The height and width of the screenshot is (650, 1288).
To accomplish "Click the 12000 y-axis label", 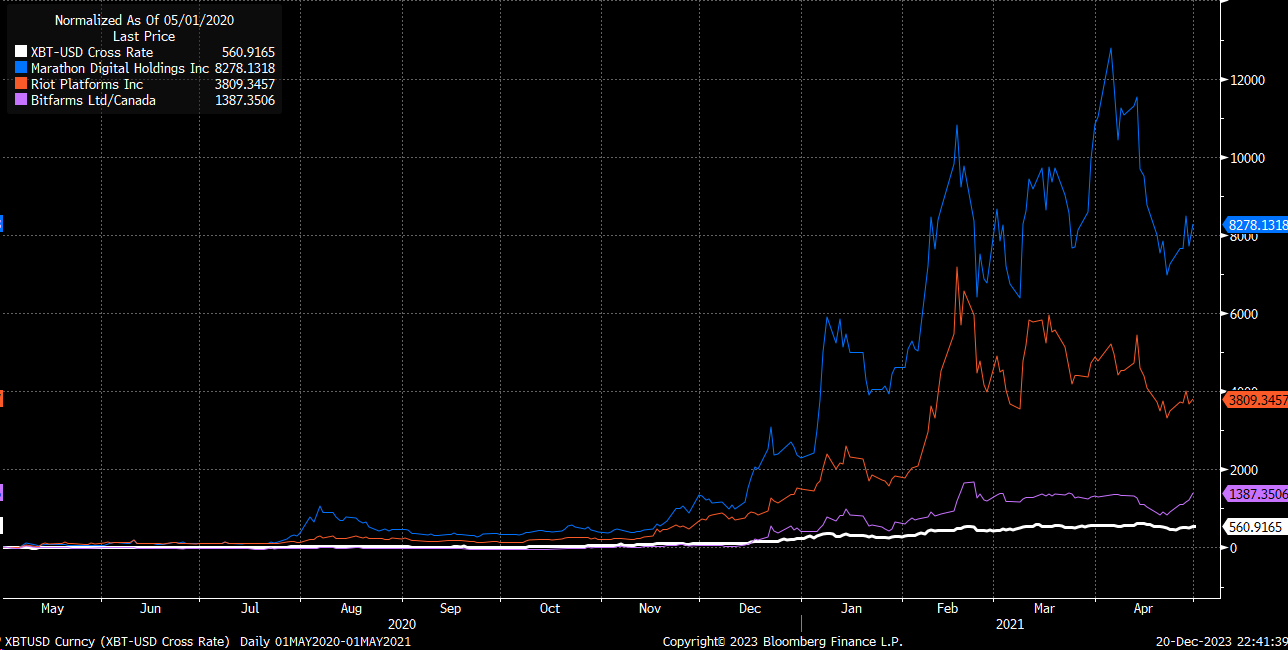I will point(1247,80).
